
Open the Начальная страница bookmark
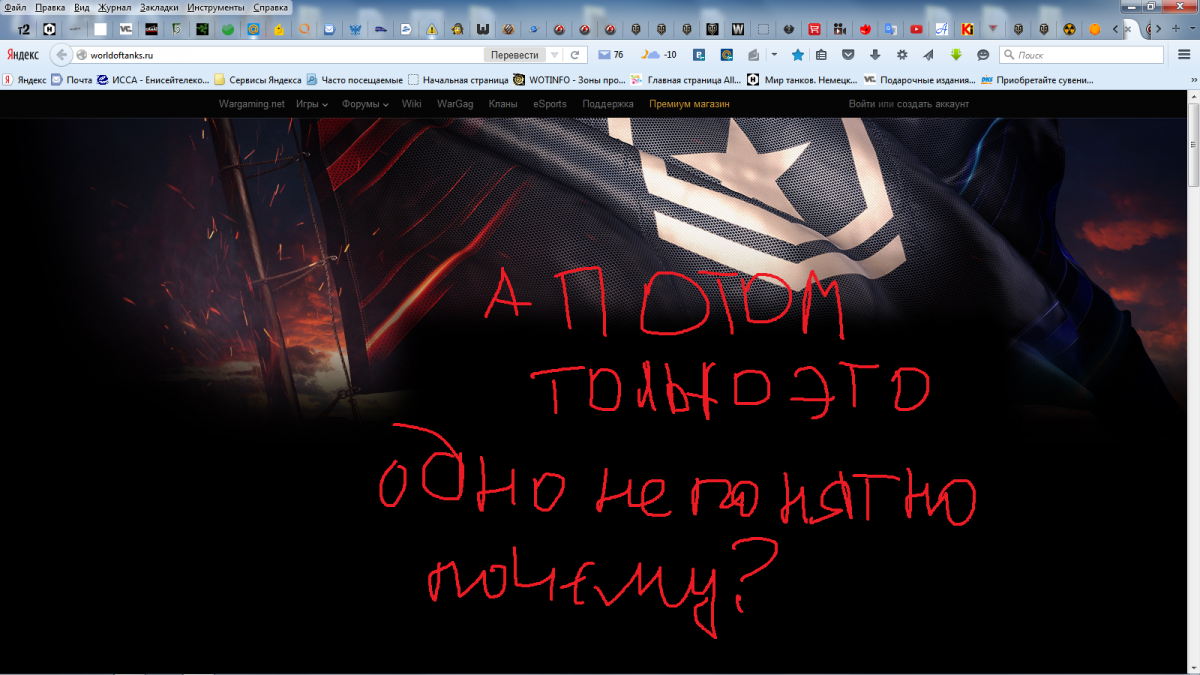(x=459, y=80)
